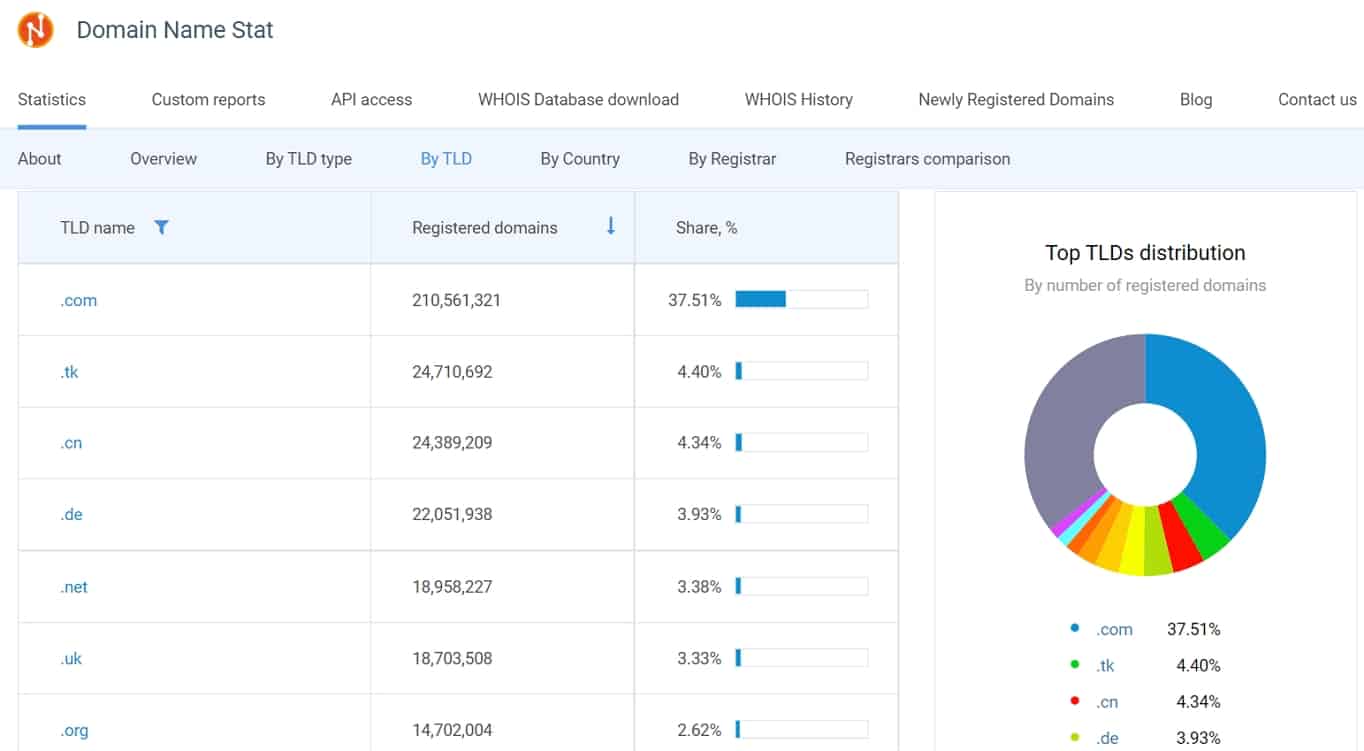Click the Domain Name Stat site title
Viewport: 1364px width, 751px height.
click(x=175, y=30)
